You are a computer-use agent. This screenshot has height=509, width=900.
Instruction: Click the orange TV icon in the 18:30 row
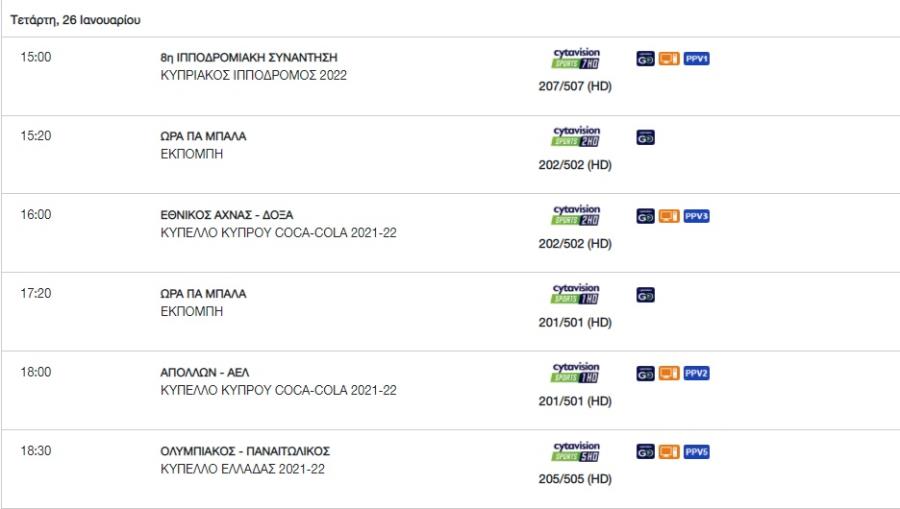669,452
